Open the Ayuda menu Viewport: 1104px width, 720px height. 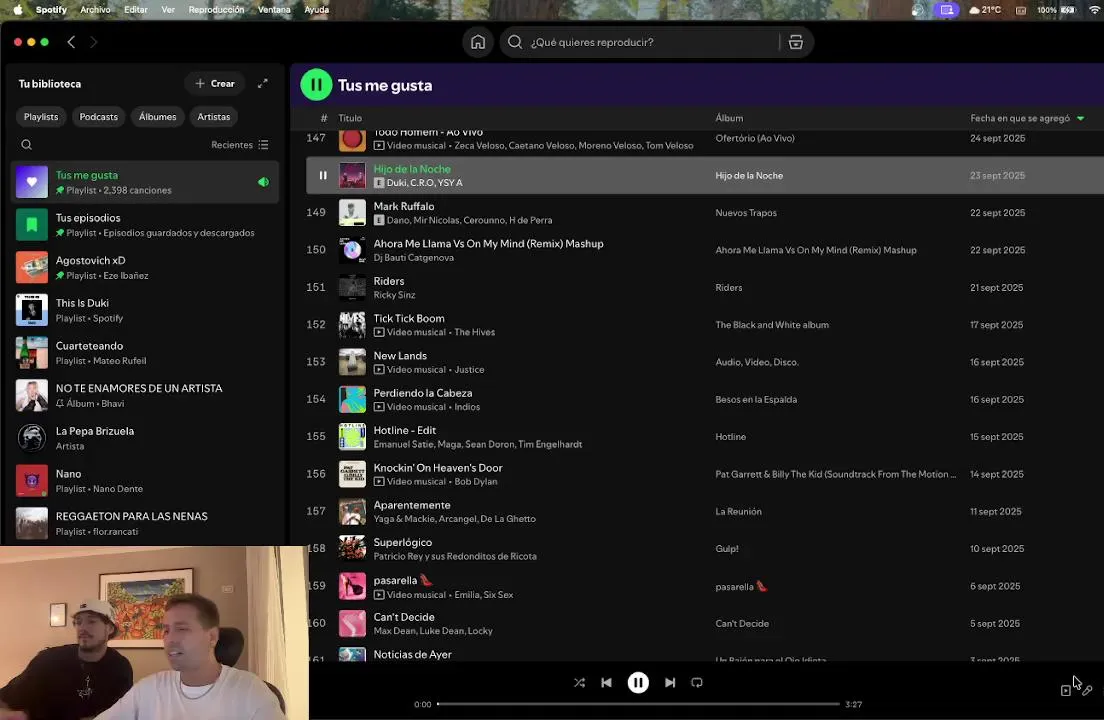pos(316,10)
